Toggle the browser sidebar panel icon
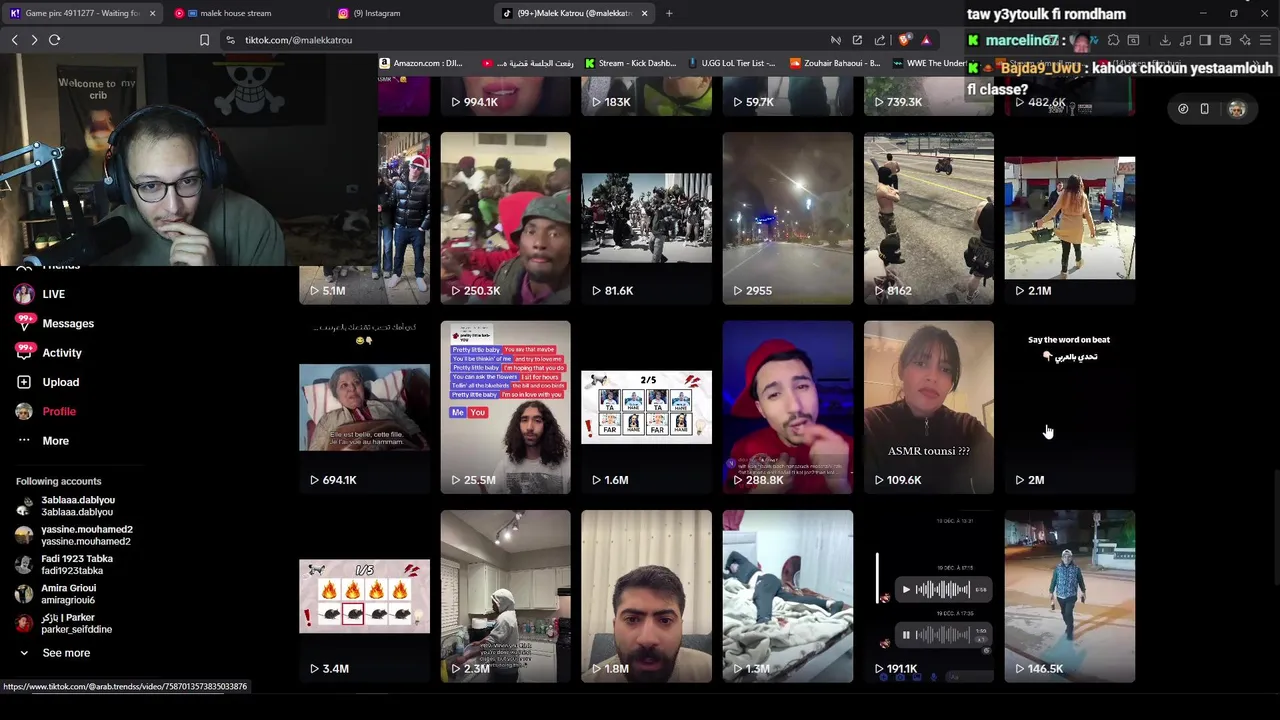 coord(1205,40)
